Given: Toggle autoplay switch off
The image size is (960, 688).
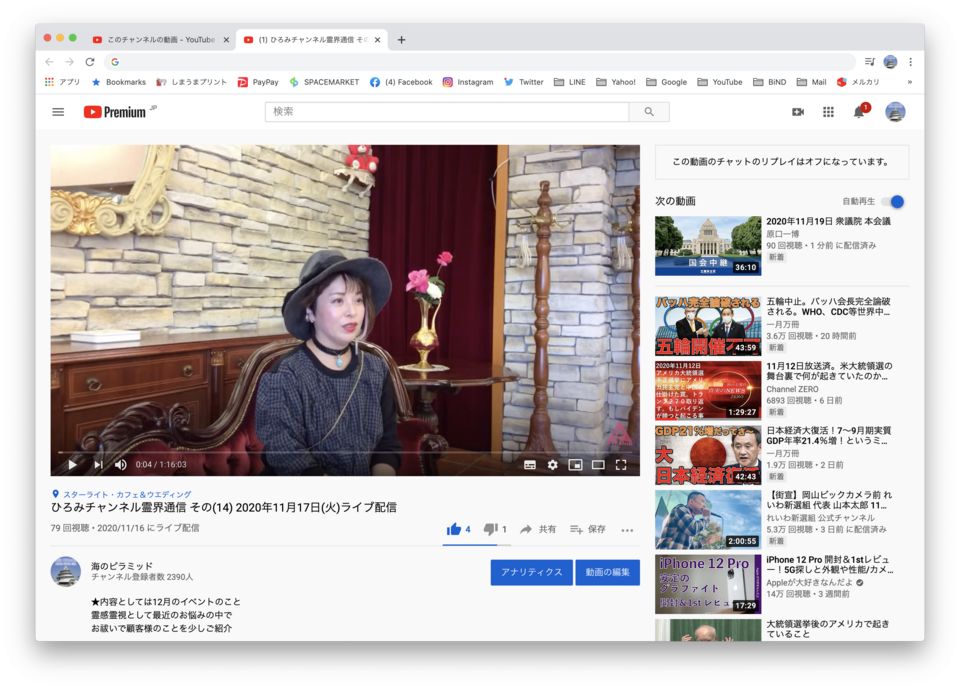Looking at the screenshot, I should (892, 201).
